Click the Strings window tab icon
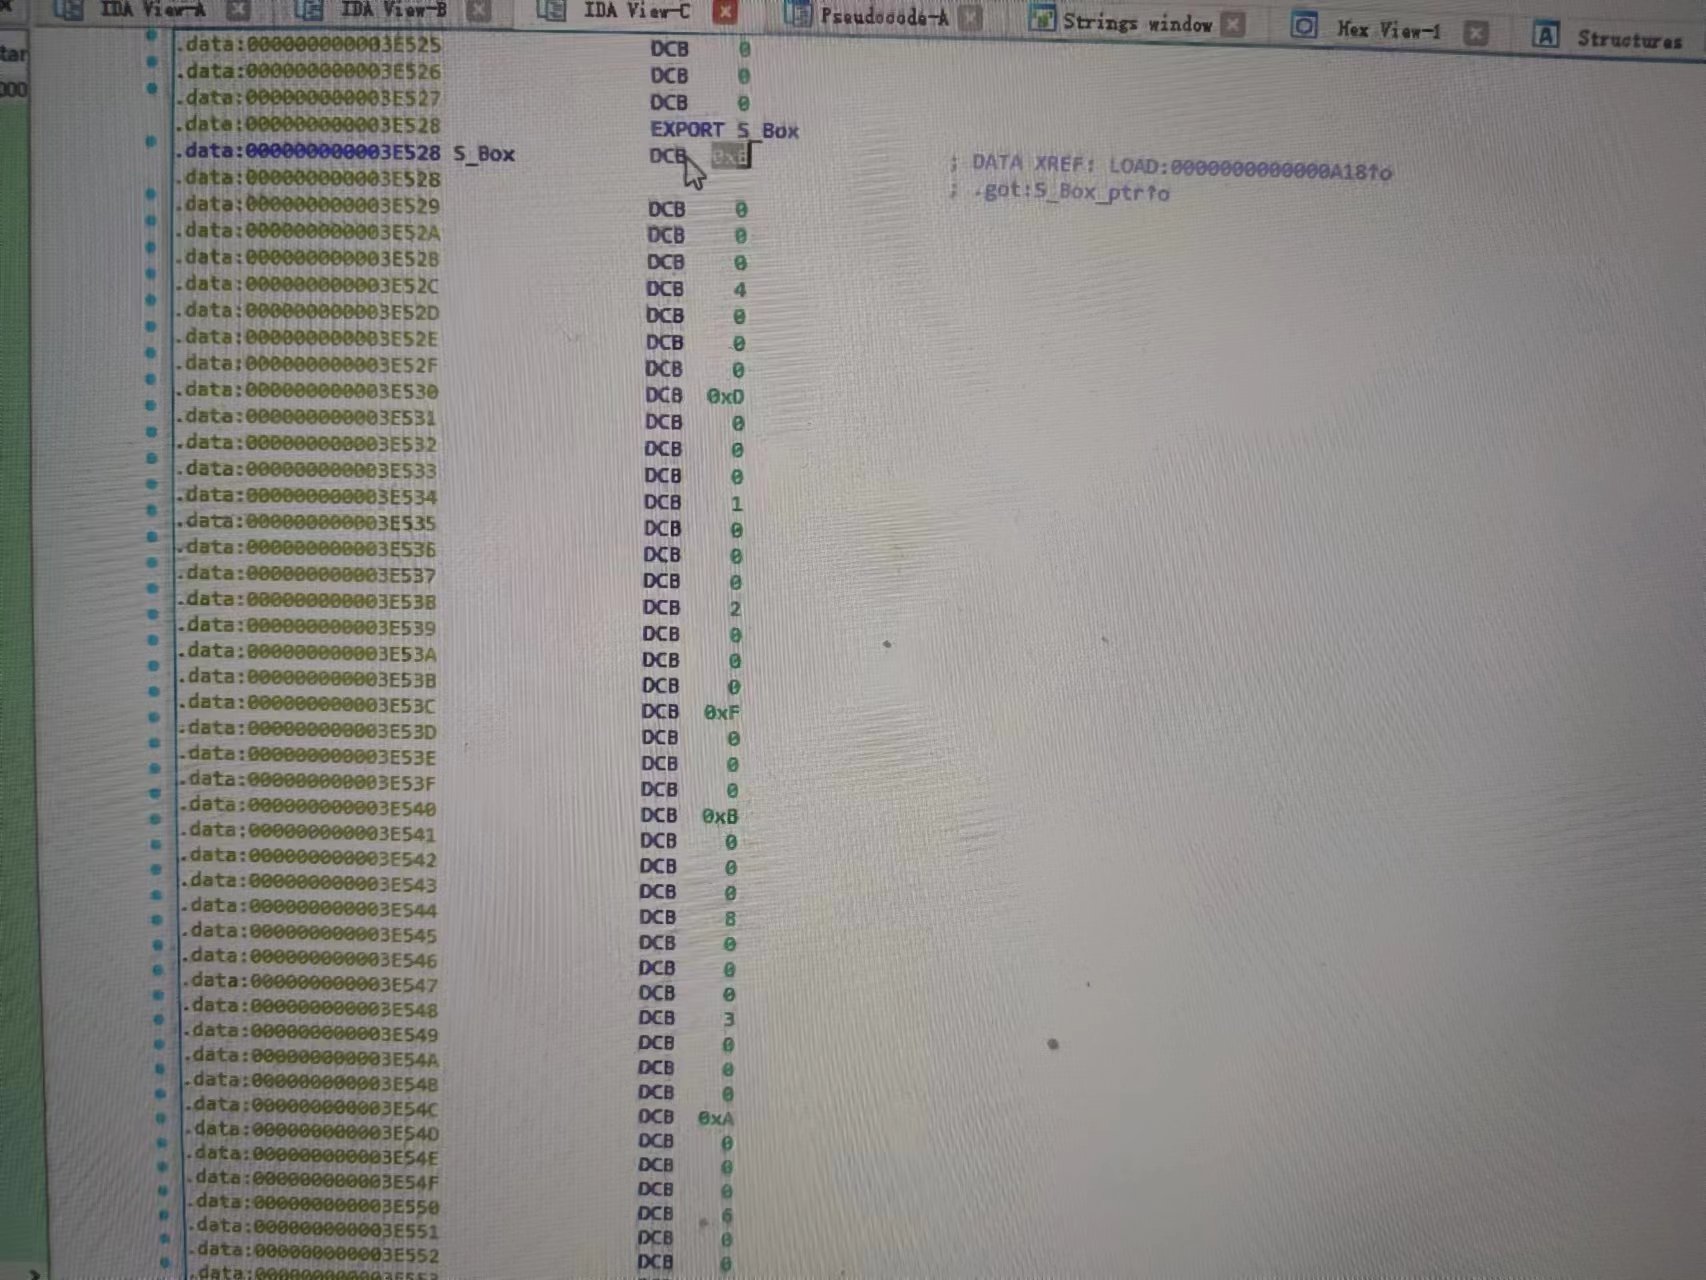This screenshot has width=1706, height=1280. coord(1041,19)
